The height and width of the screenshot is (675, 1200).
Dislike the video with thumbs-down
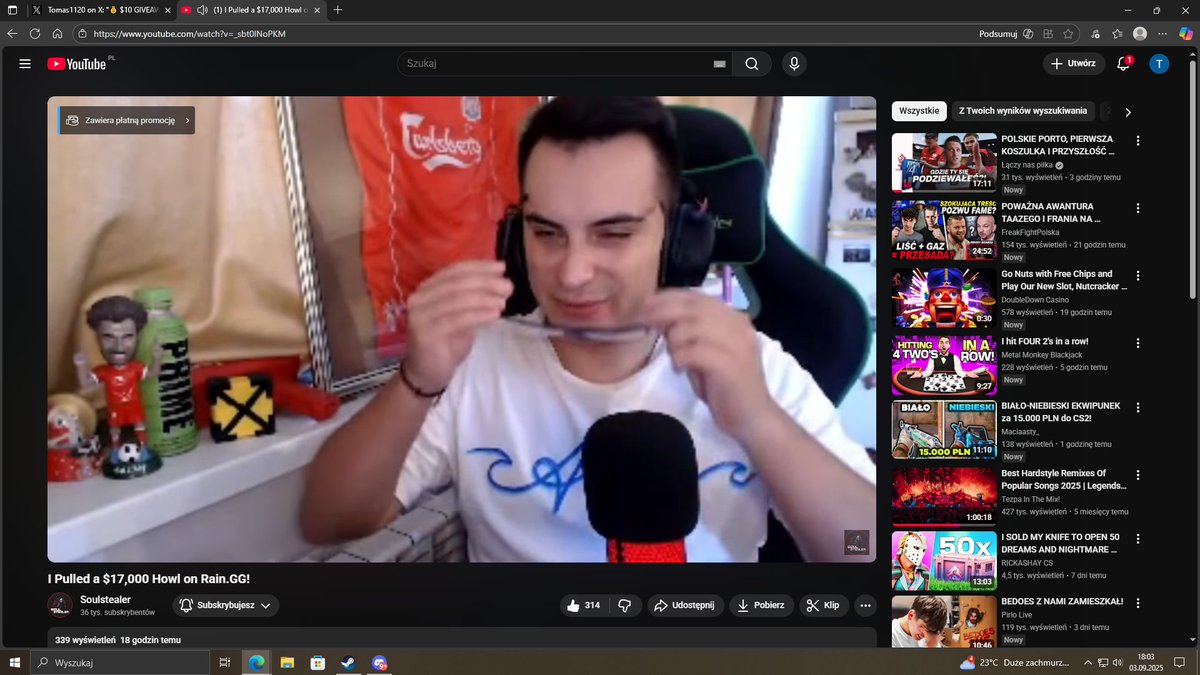pyautogui.click(x=625, y=605)
